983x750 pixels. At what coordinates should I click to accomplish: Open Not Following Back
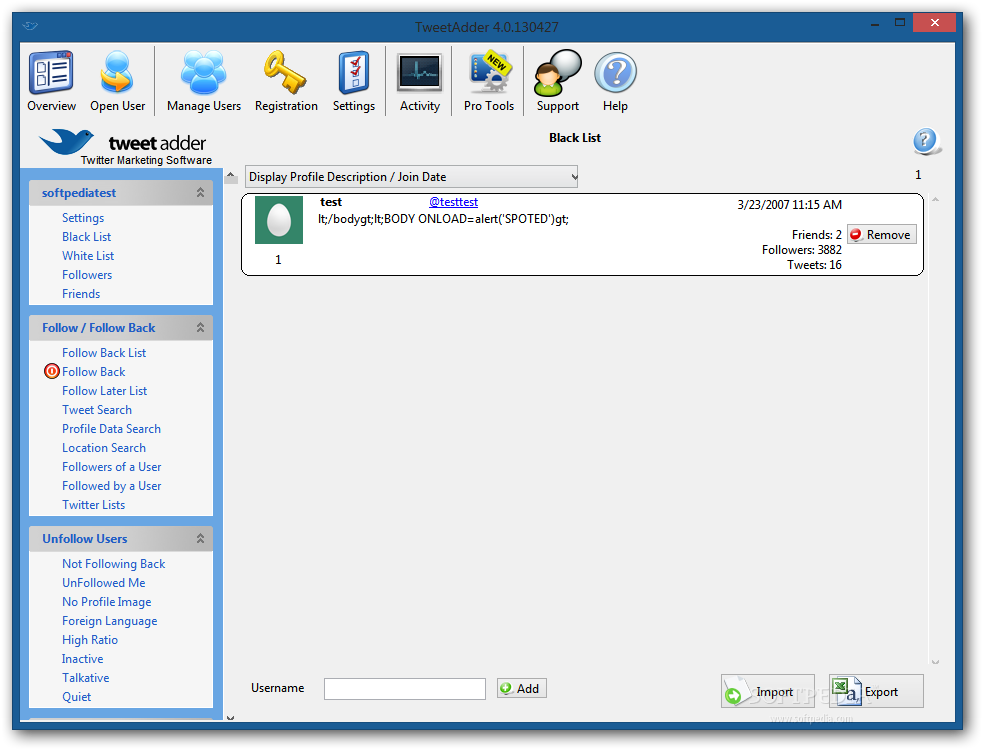click(x=113, y=564)
